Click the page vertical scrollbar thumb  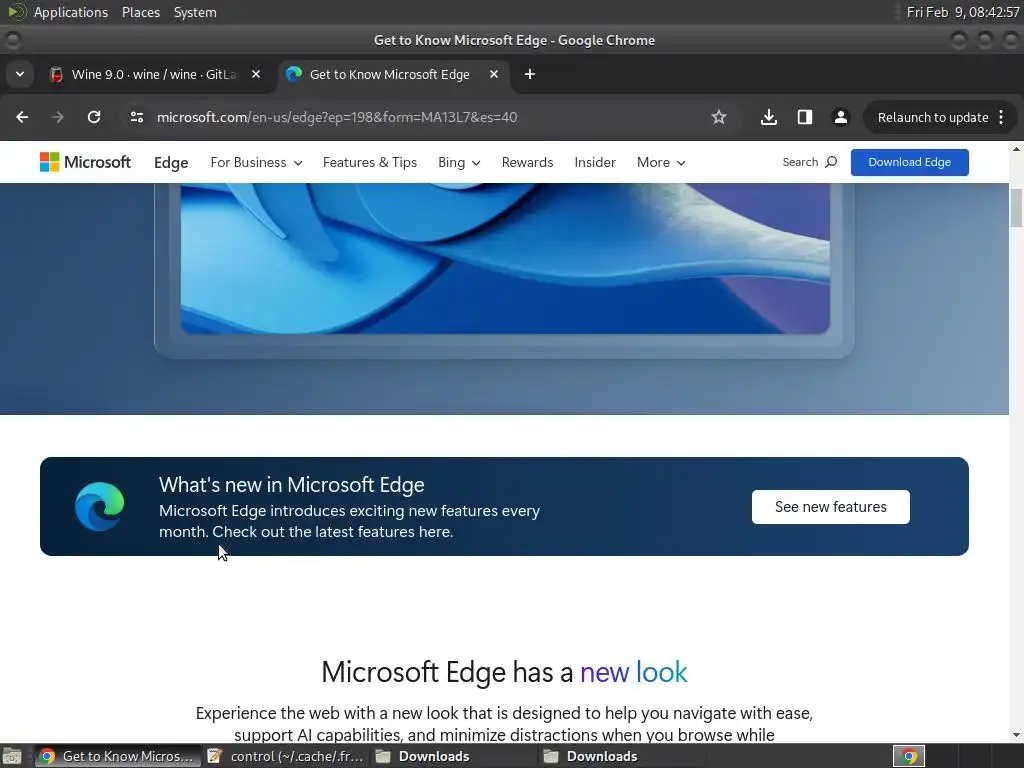click(x=1016, y=208)
